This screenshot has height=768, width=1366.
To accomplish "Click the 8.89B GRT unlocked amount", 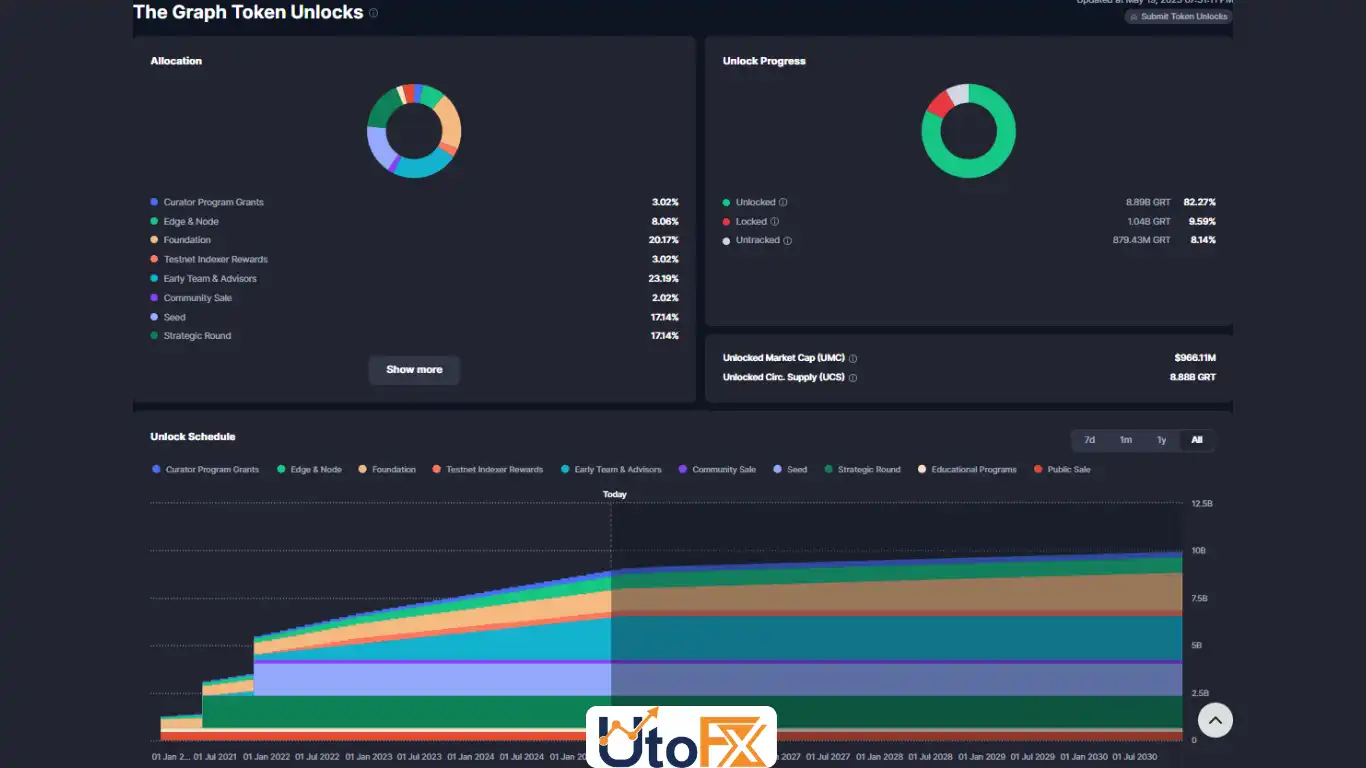I will coord(1148,202).
